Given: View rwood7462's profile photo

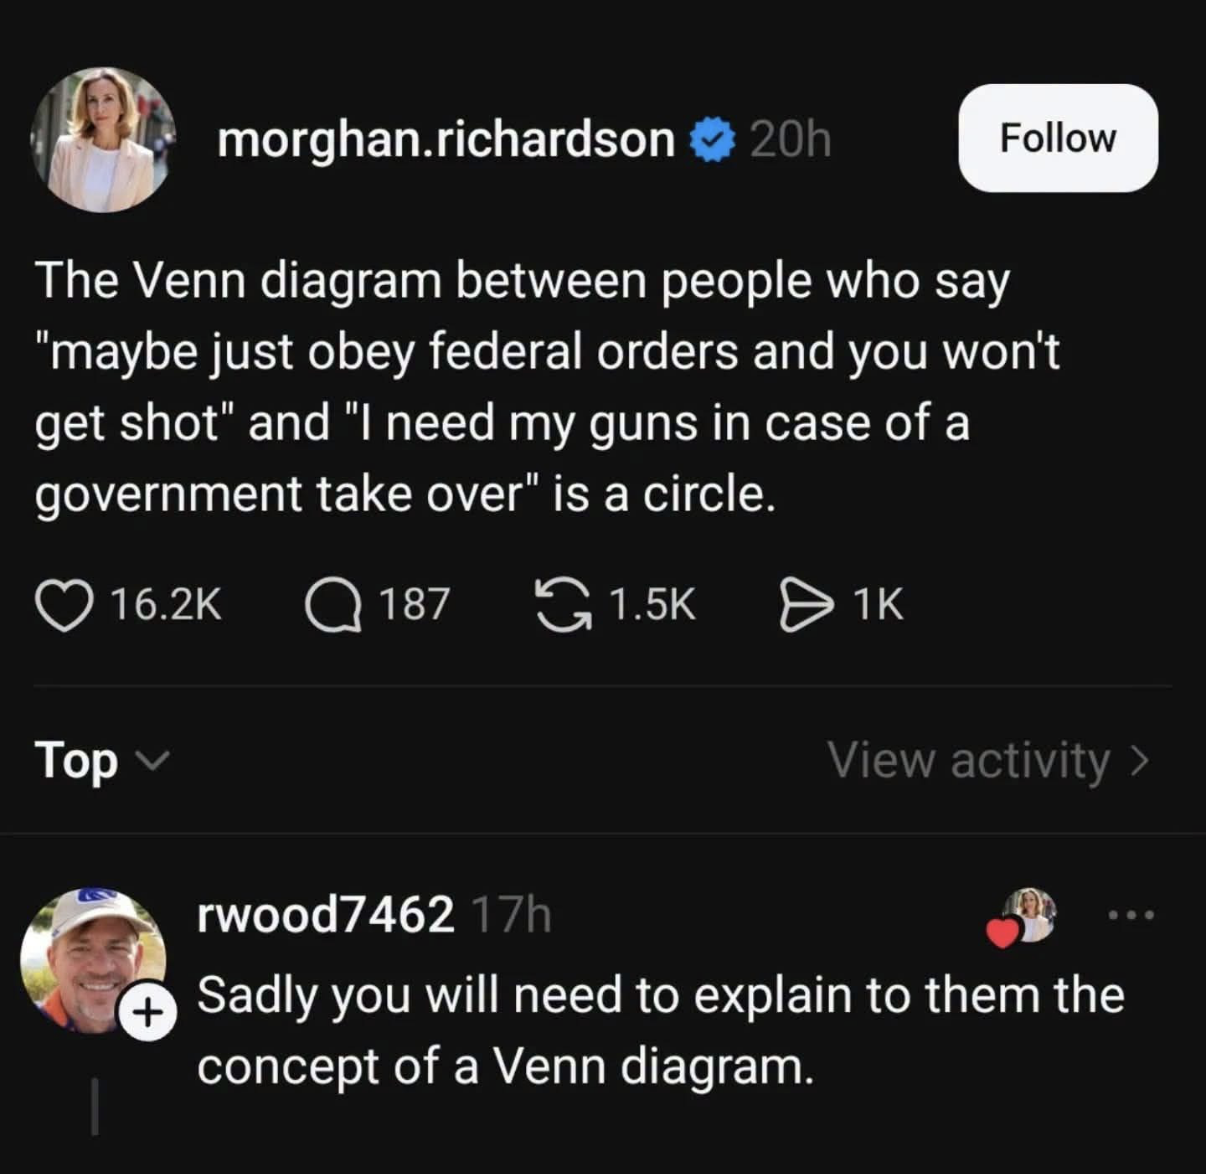Looking at the screenshot, I should point(93,961).
